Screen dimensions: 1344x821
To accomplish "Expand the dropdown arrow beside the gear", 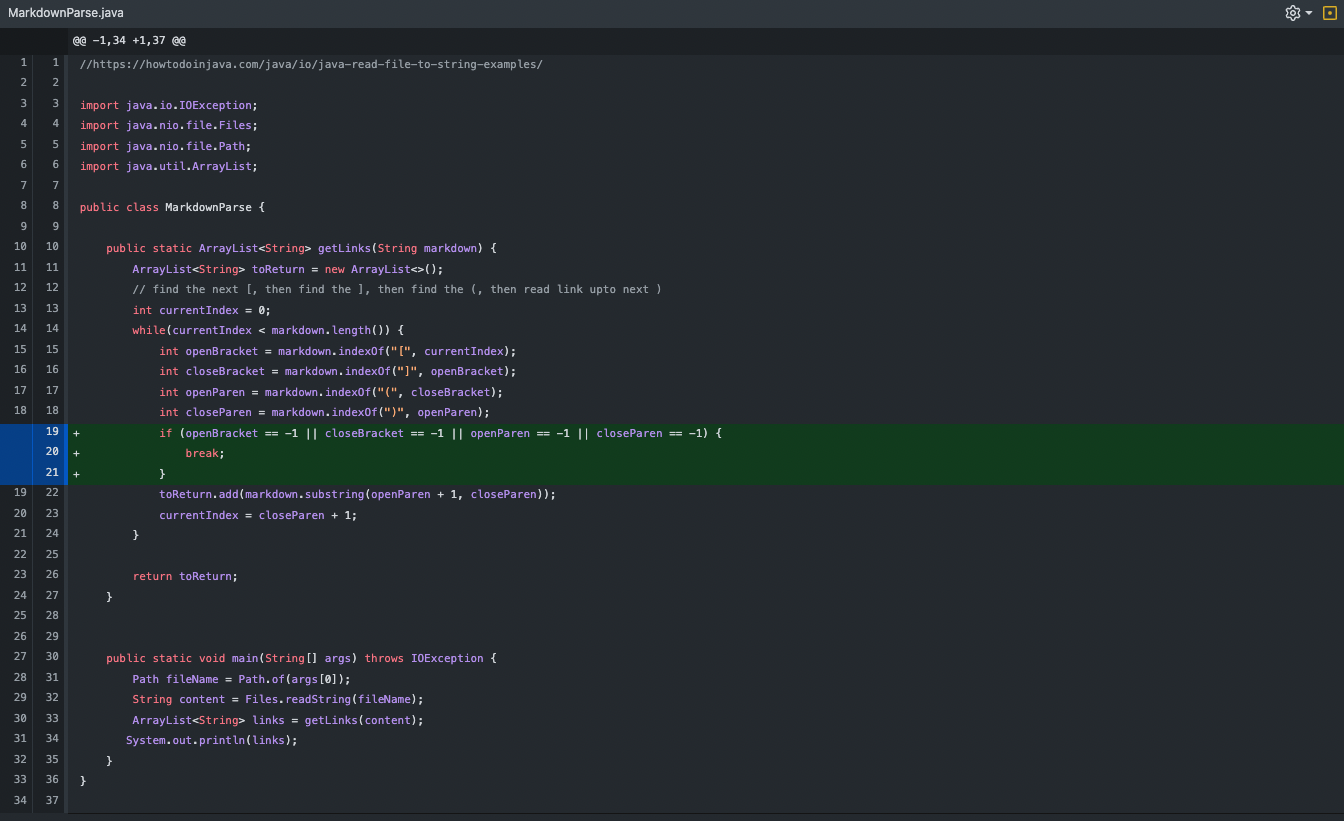I will tap(1309, 13).
